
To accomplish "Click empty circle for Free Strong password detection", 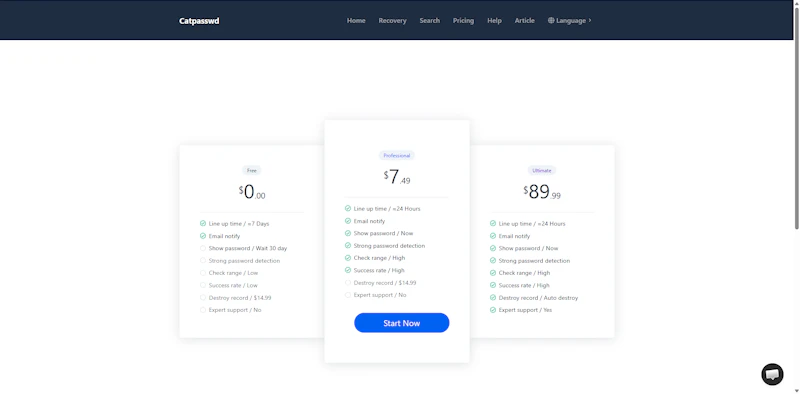I will pyautogui.click(x=203, y=261).
